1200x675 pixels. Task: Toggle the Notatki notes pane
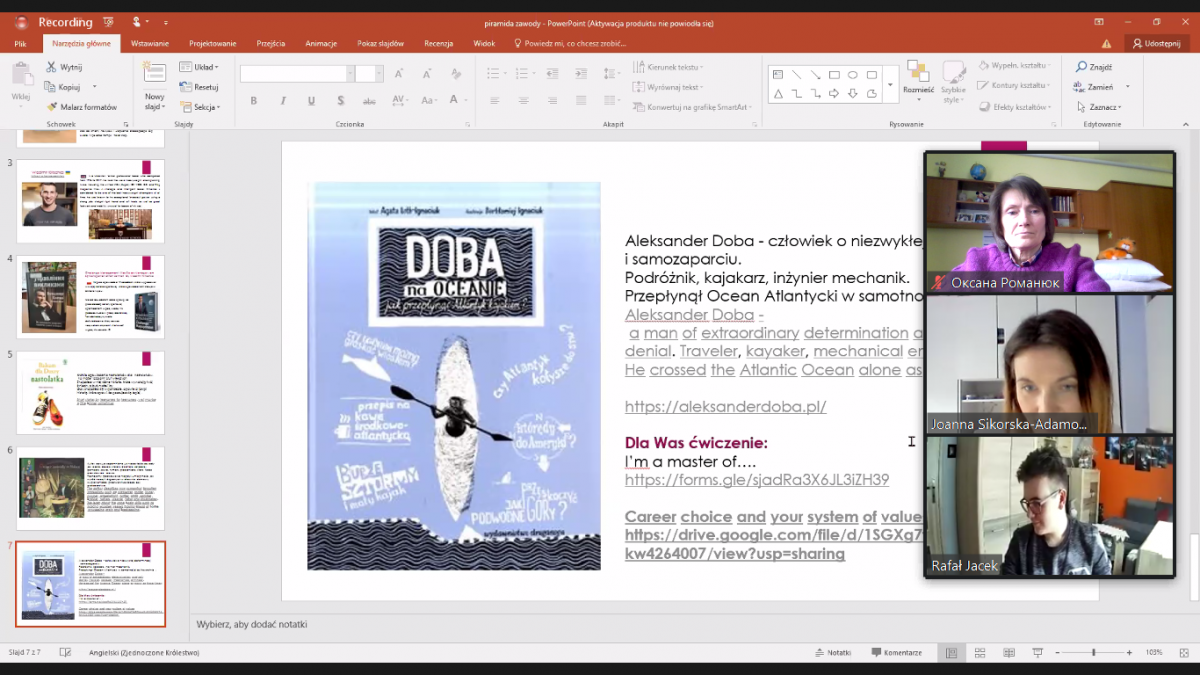pos(832,652)
